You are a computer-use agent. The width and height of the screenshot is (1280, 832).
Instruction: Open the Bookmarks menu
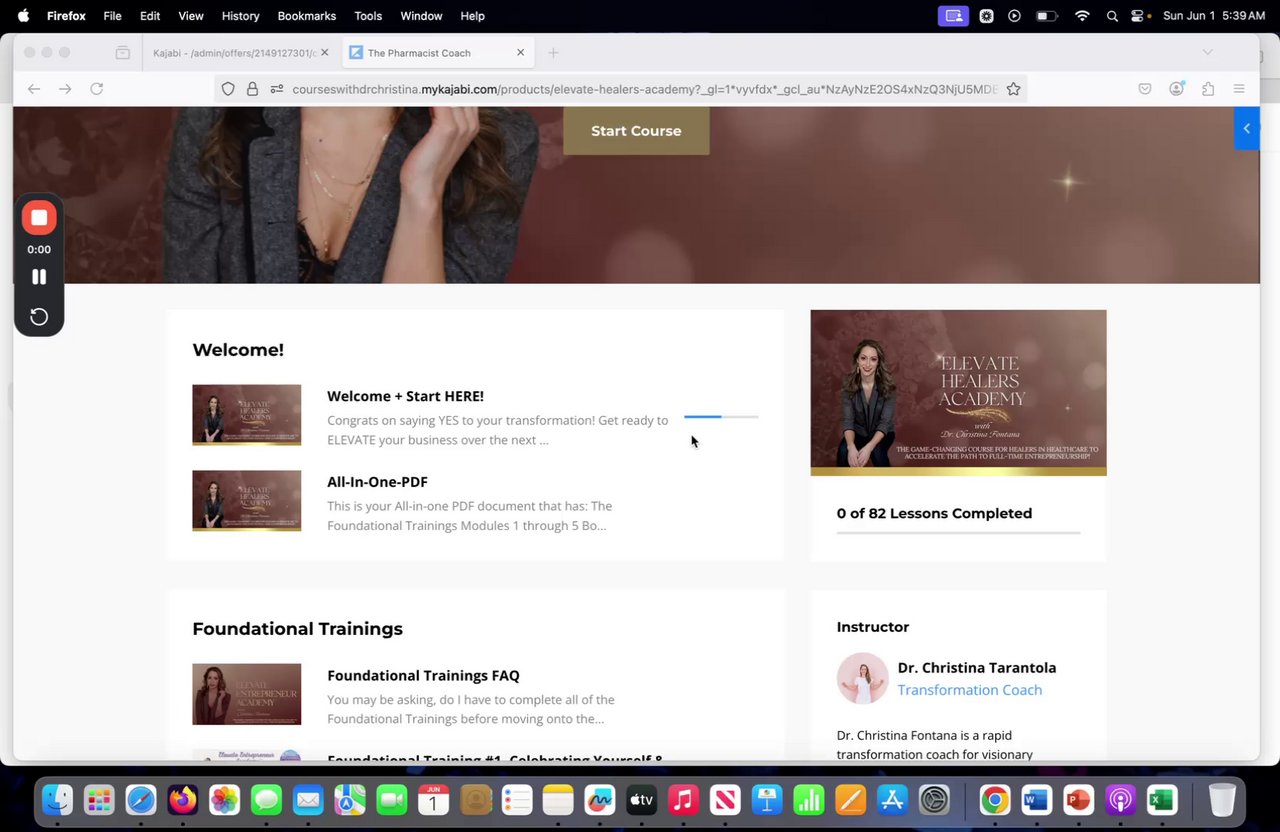[x=306, y=16]
